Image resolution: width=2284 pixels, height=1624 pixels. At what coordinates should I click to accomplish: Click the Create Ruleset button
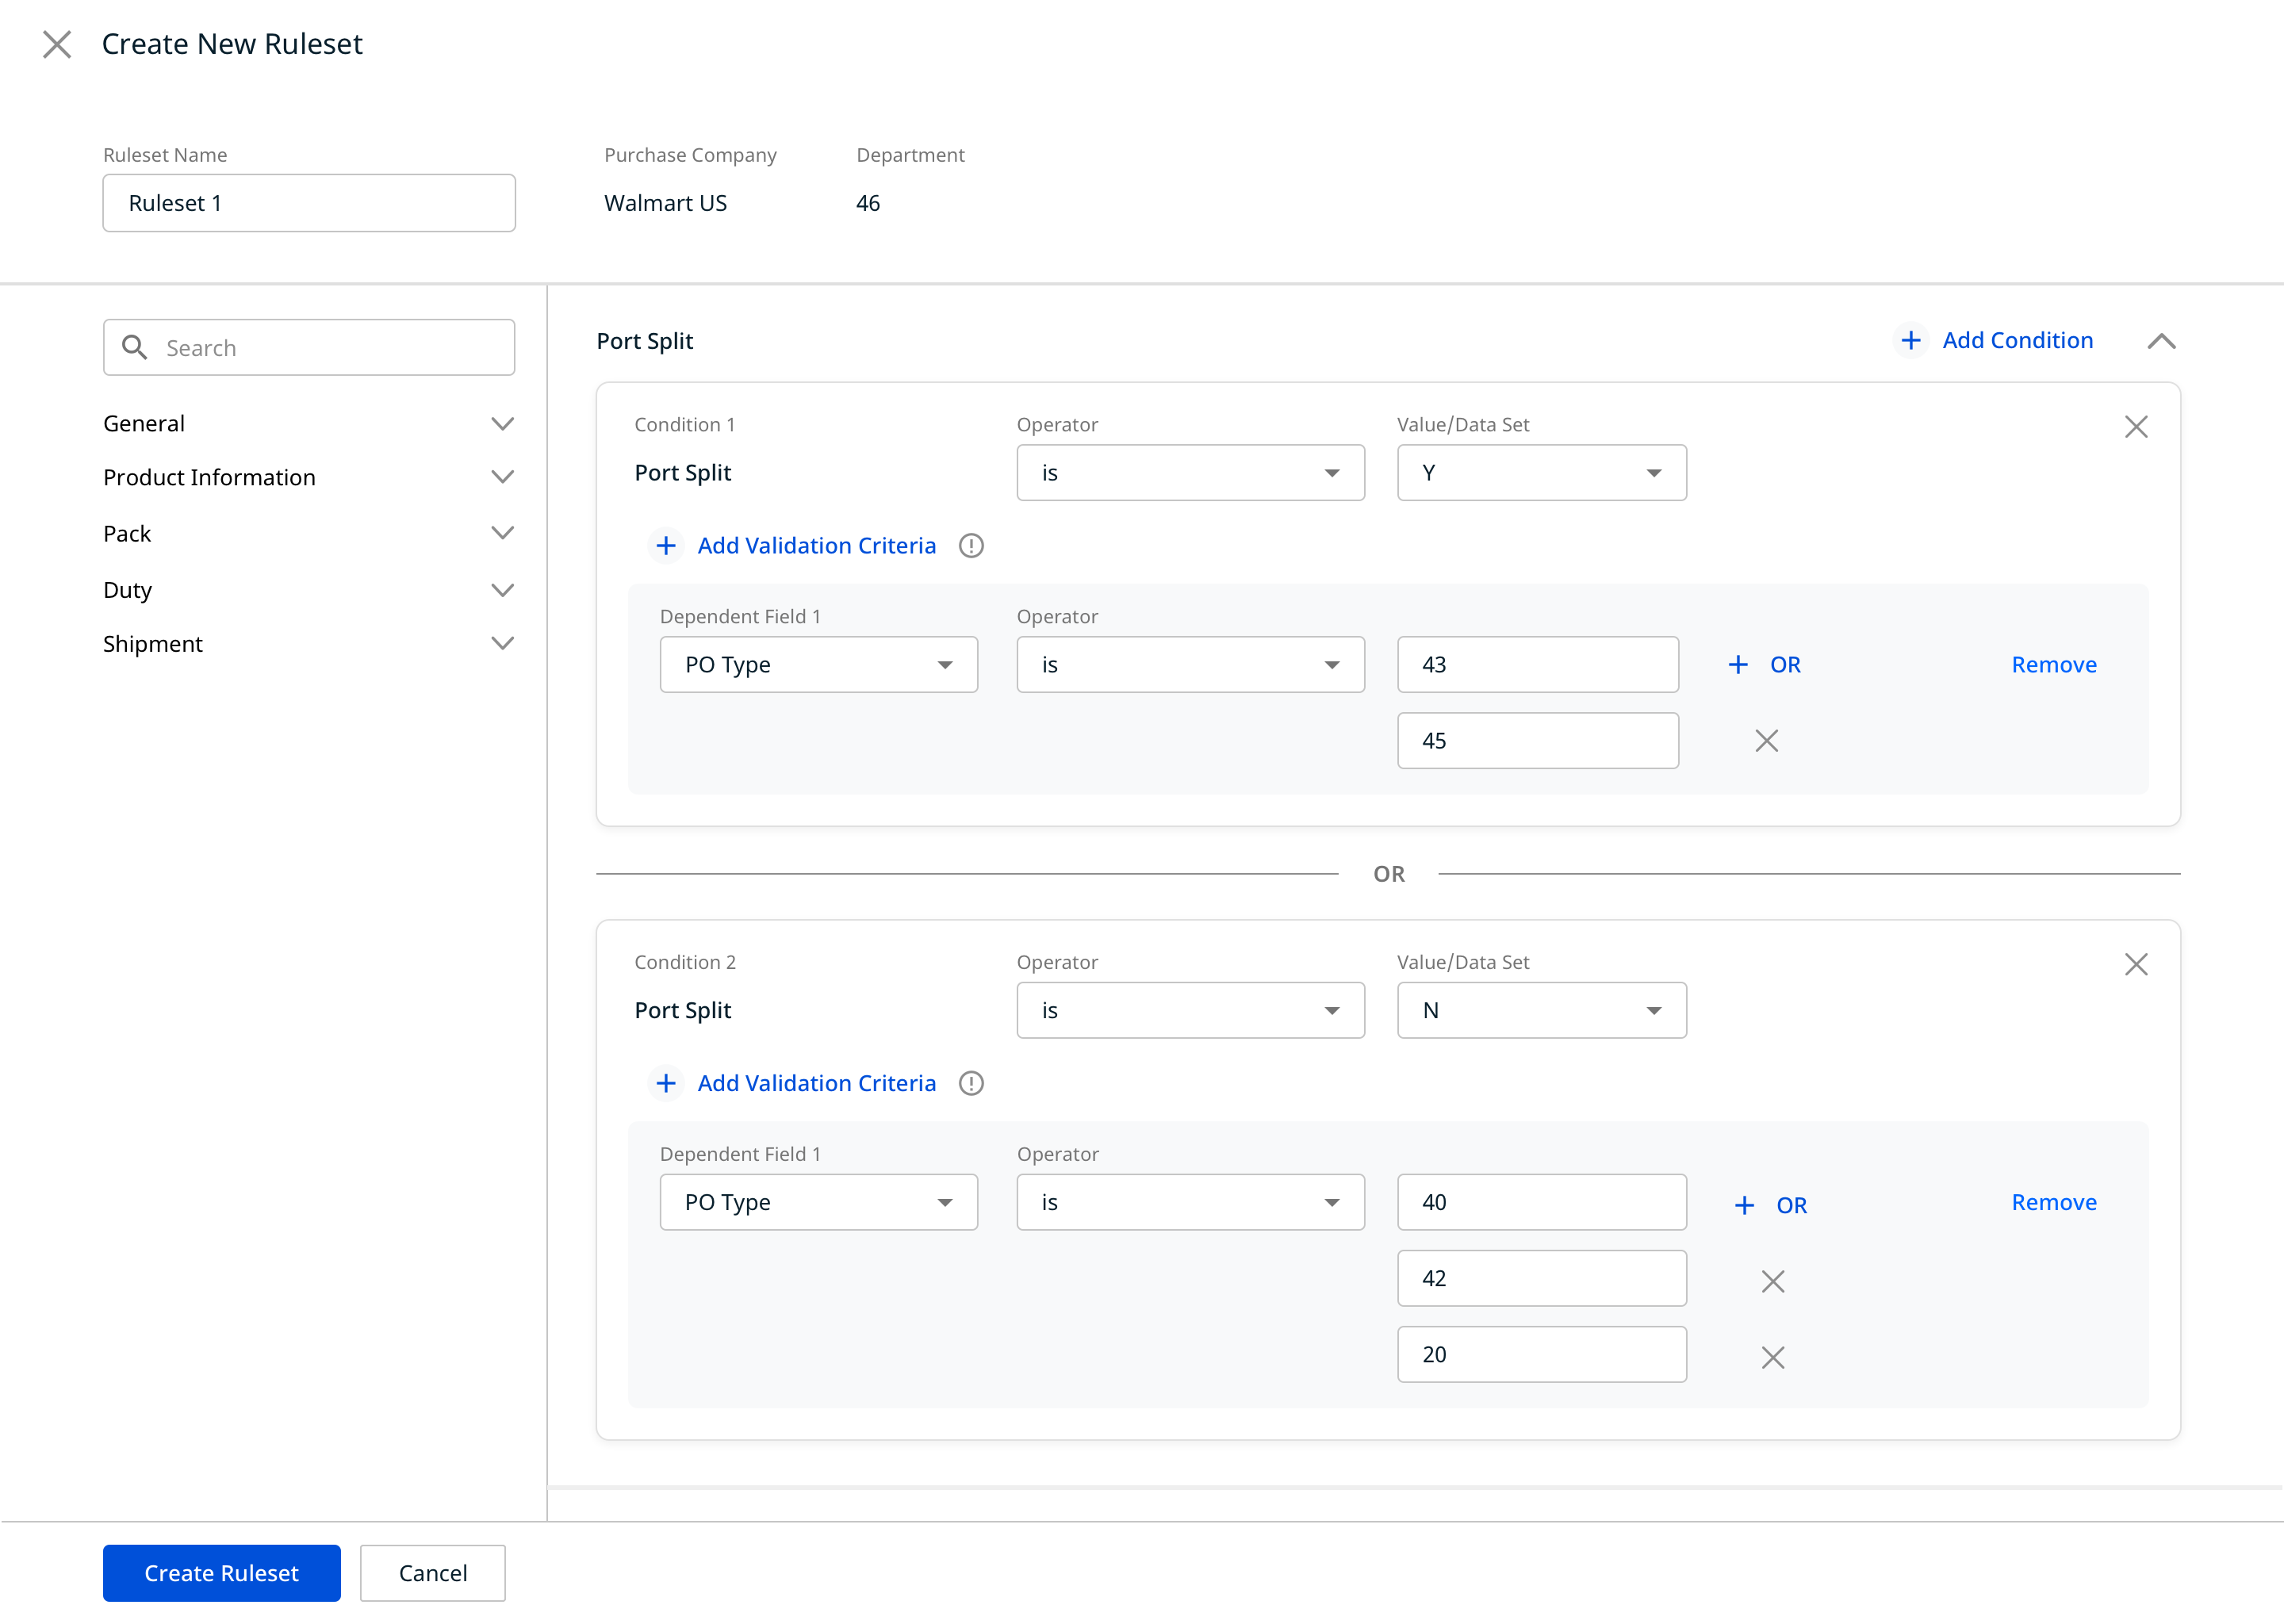click(x=221, y=1572)
